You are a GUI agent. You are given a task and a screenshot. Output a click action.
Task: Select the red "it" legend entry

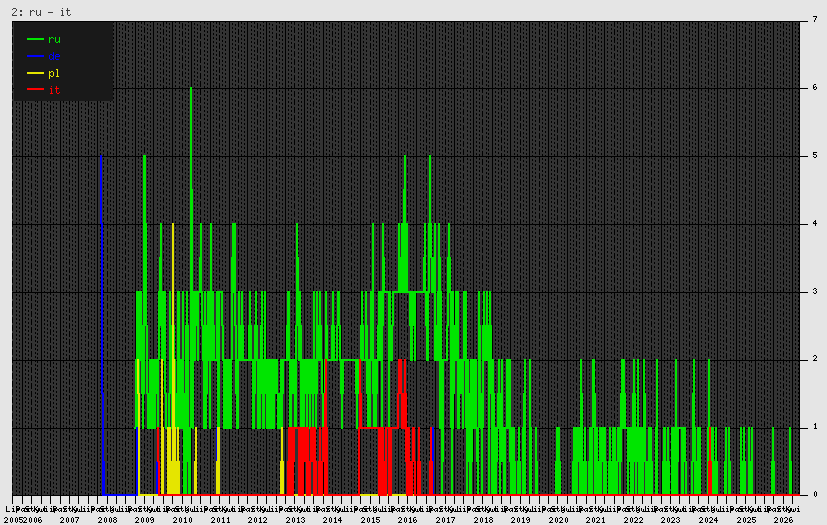tap(44, 90)
